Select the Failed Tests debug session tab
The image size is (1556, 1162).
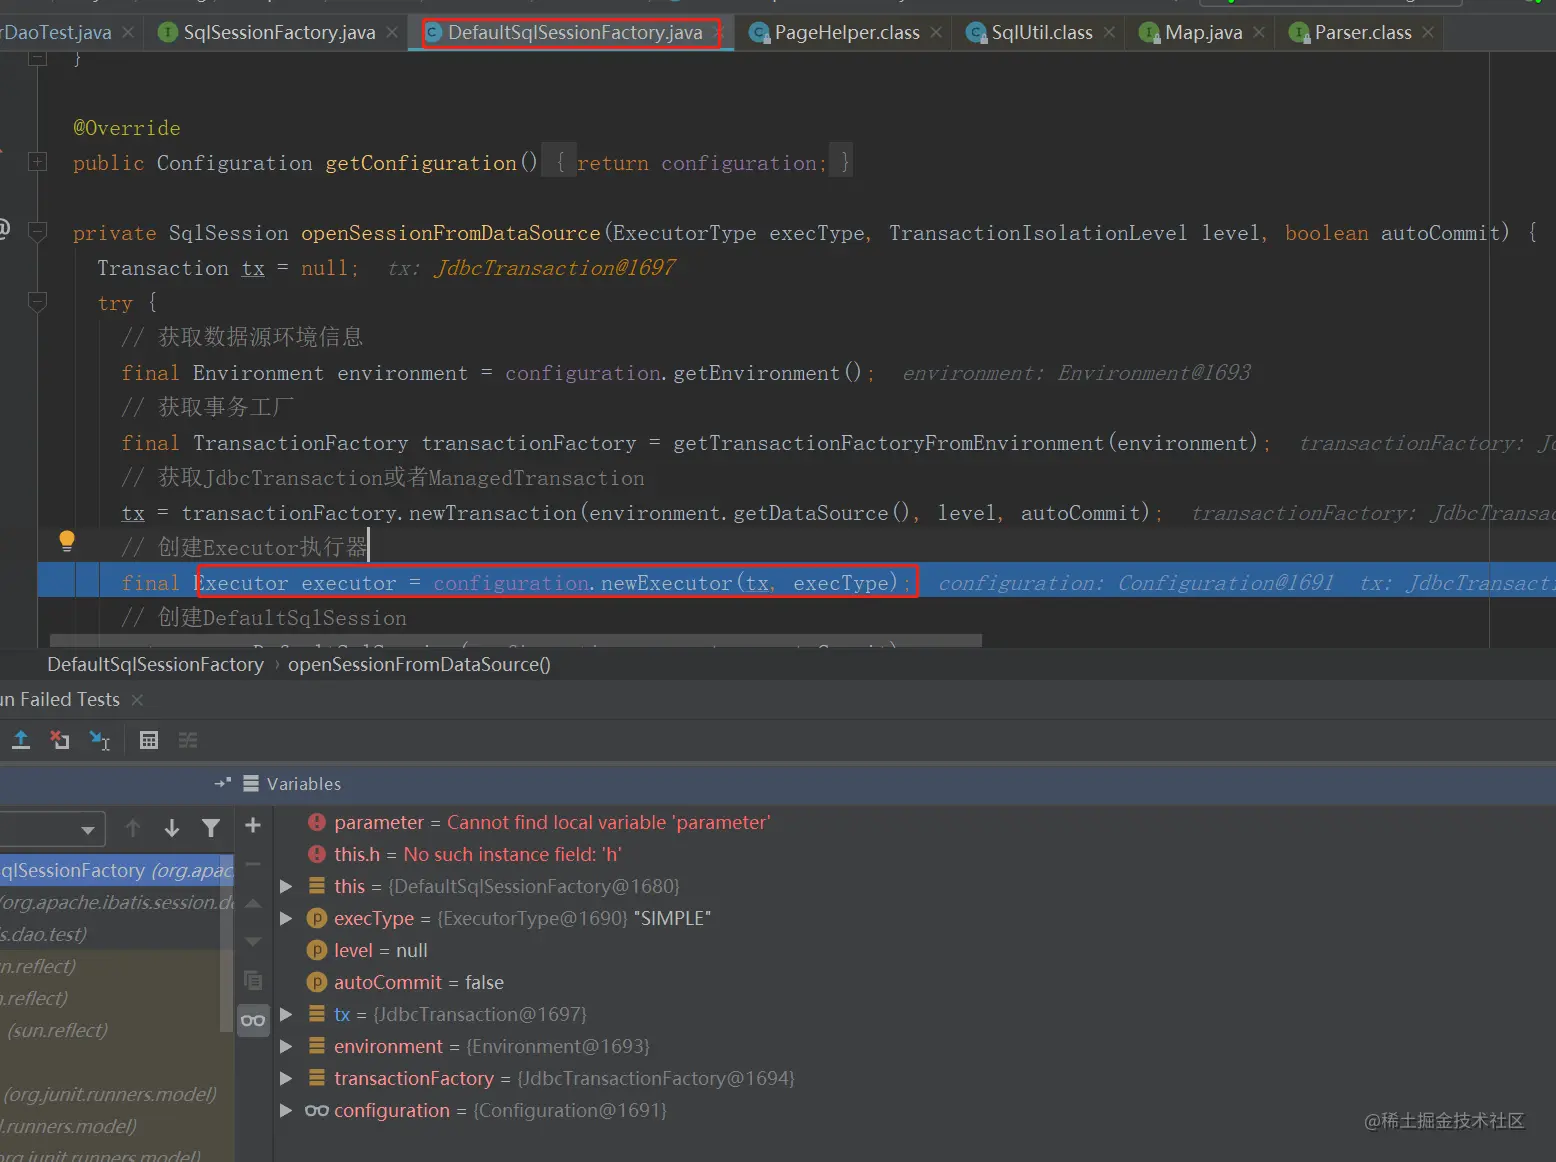pyautogui.click(x=60, y=700)
